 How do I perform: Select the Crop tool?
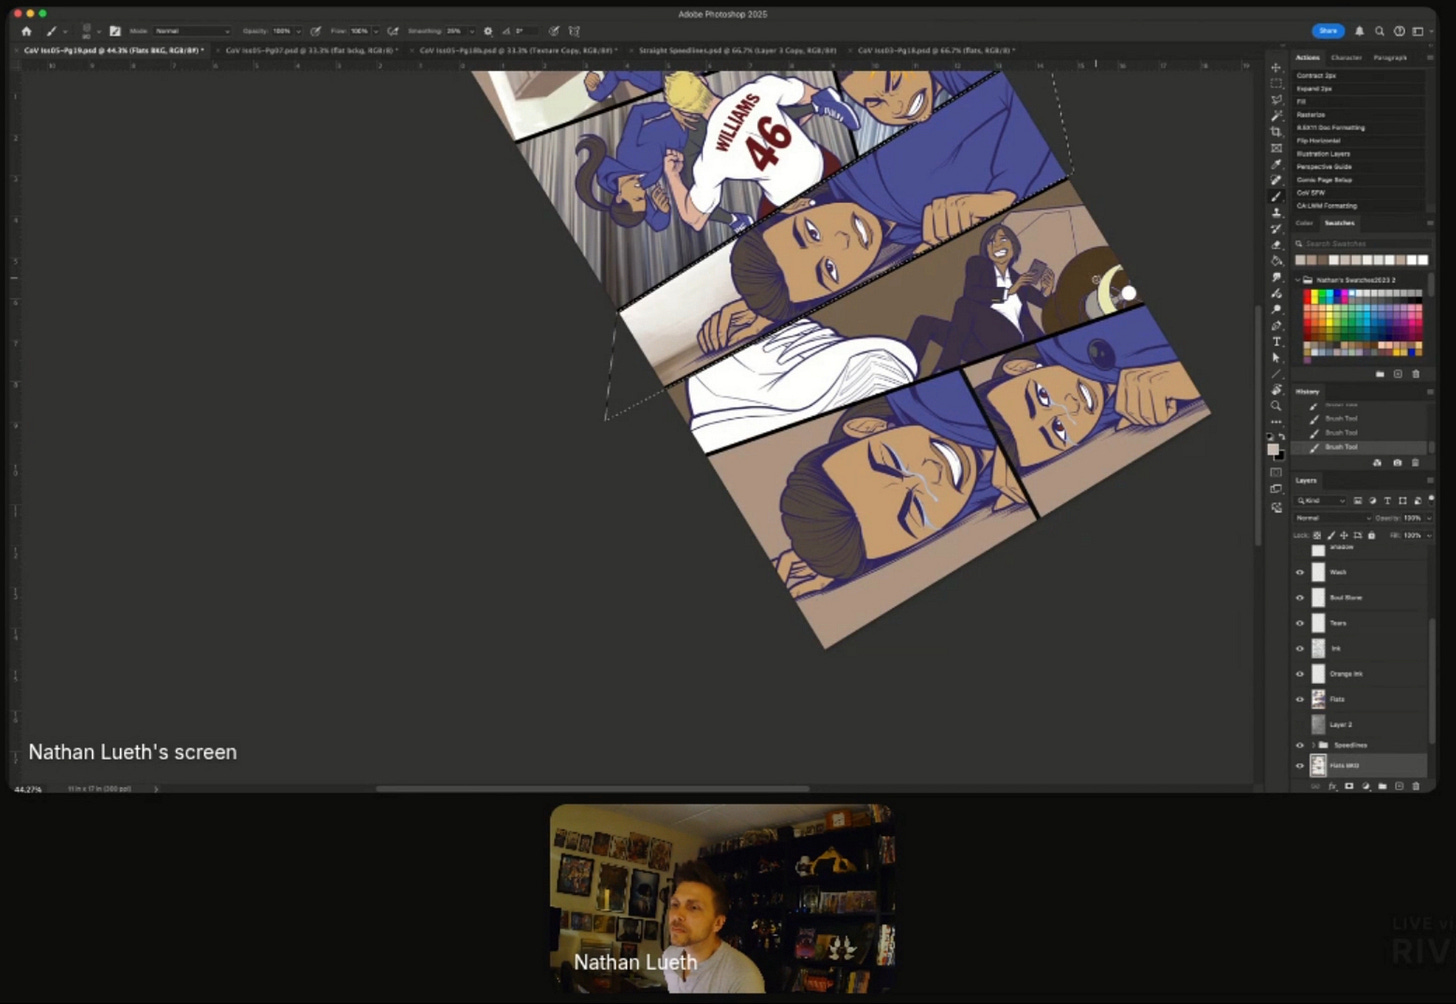click(1276, 131)
